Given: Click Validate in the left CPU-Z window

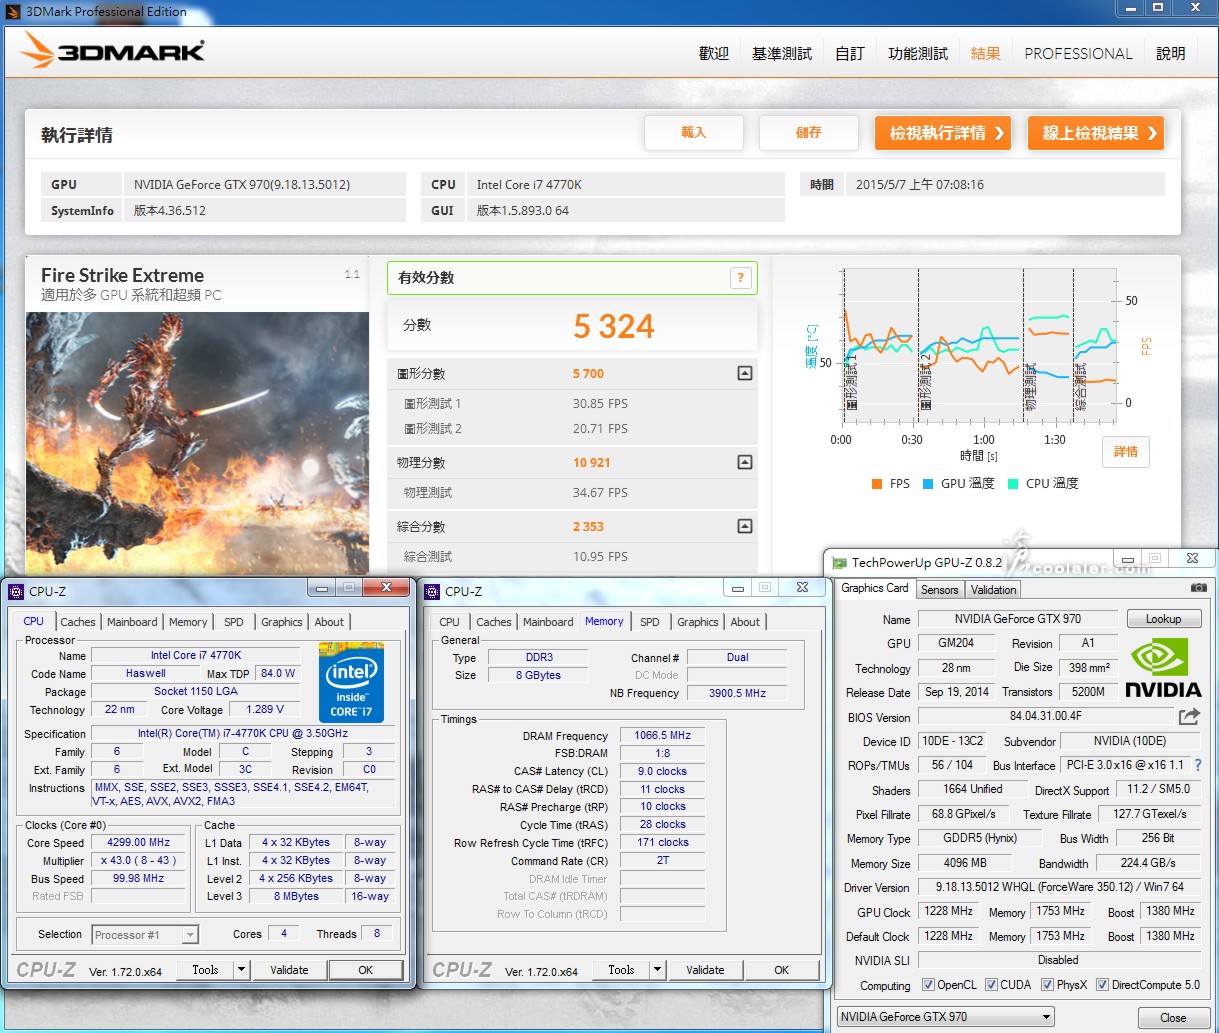Looking at the screenshot, I should point(289,969).
